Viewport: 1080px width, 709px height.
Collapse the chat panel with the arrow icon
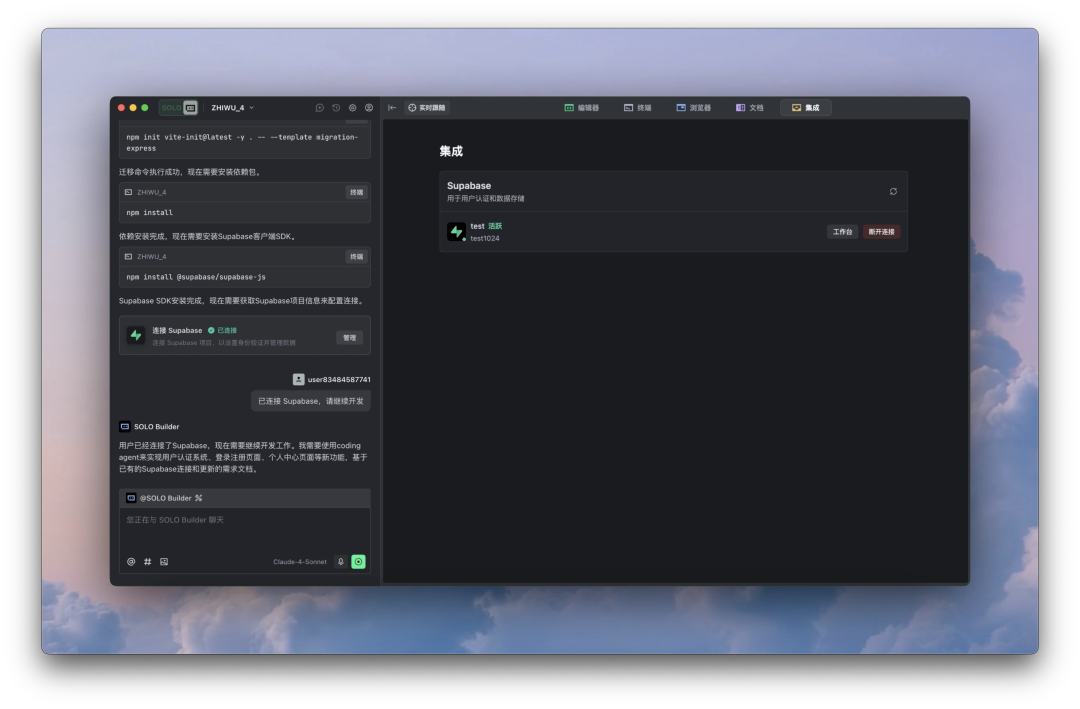[x=392, y=107]
